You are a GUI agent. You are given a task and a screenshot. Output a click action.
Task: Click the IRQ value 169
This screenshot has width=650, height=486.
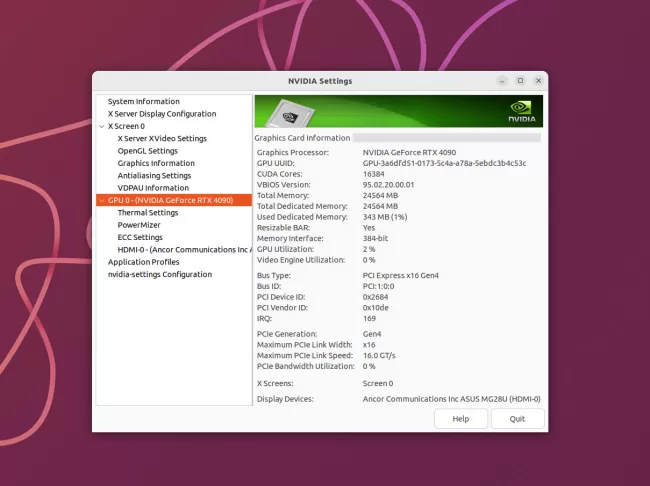[x=369, y=318]
